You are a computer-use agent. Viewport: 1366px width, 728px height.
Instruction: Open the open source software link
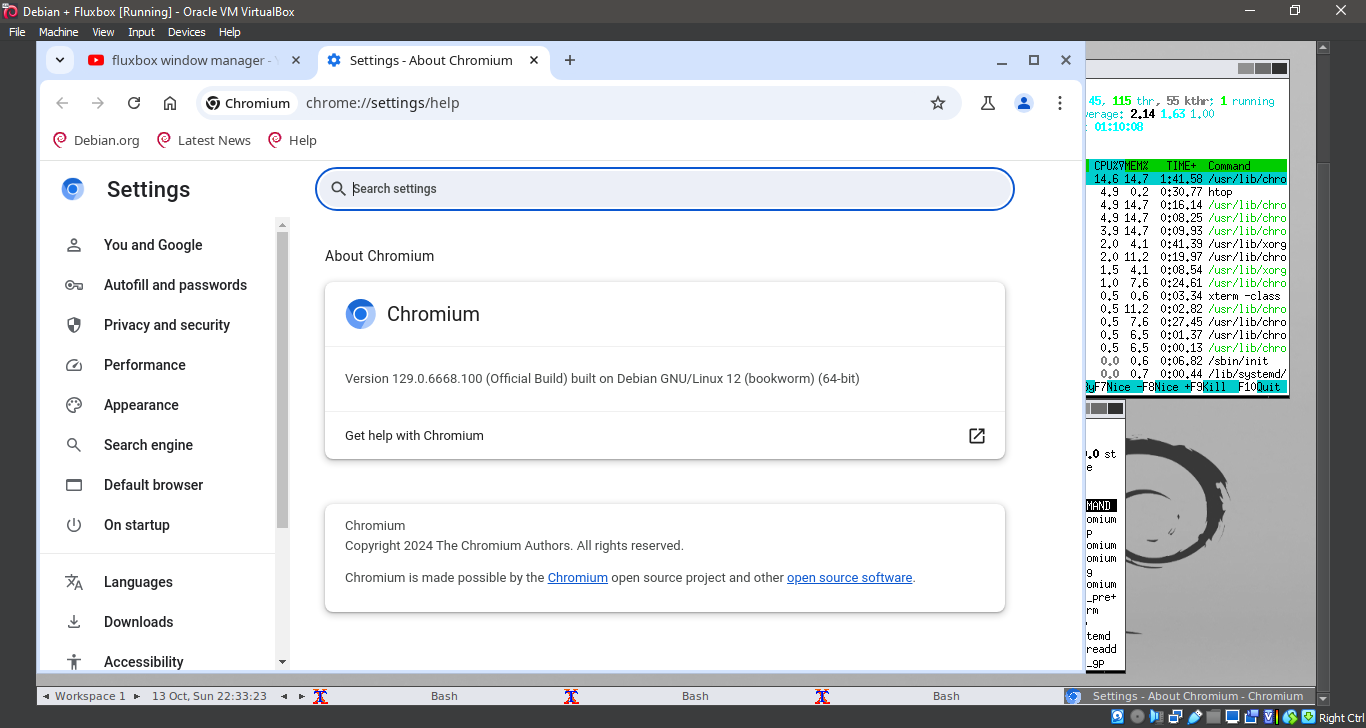tap(849, 578)
